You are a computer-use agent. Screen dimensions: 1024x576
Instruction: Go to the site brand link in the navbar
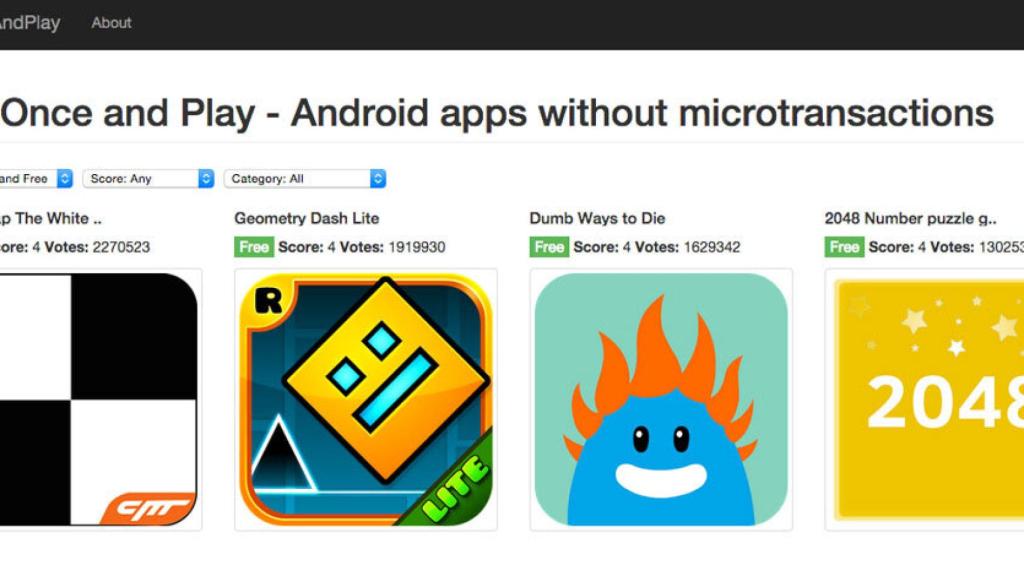30,23
